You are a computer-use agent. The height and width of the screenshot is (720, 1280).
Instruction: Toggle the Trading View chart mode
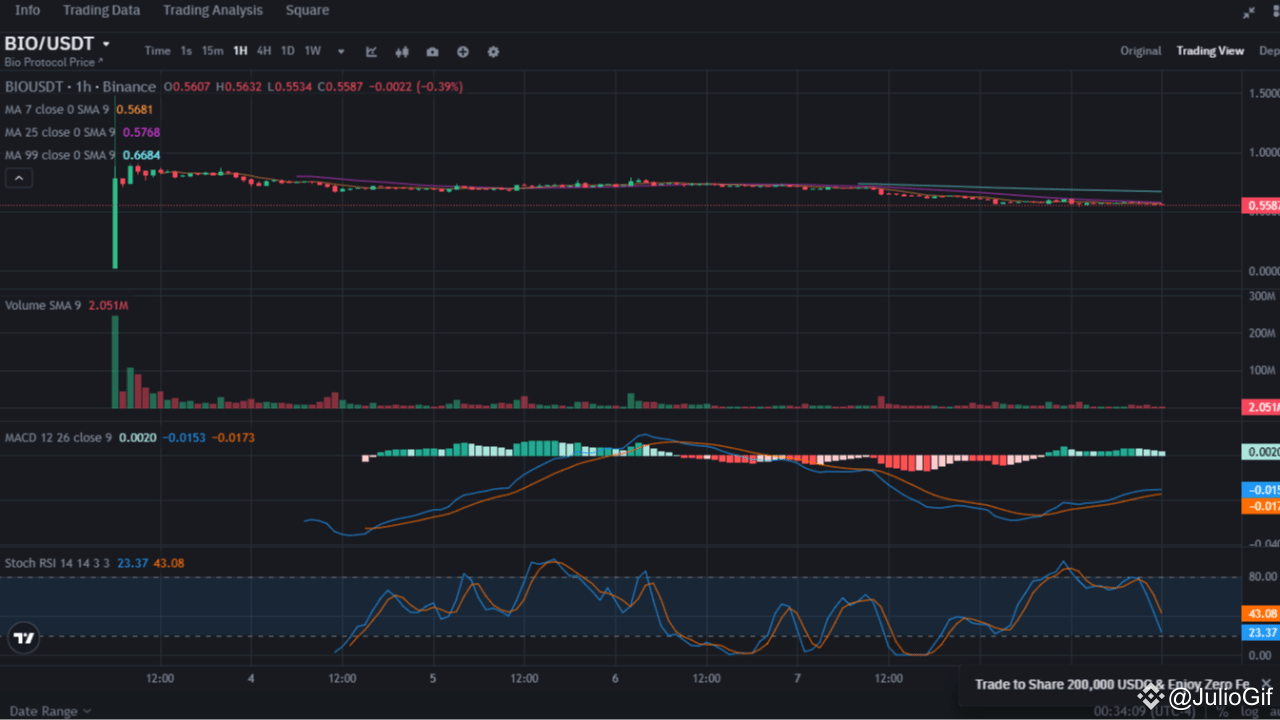coord(1210,50)
